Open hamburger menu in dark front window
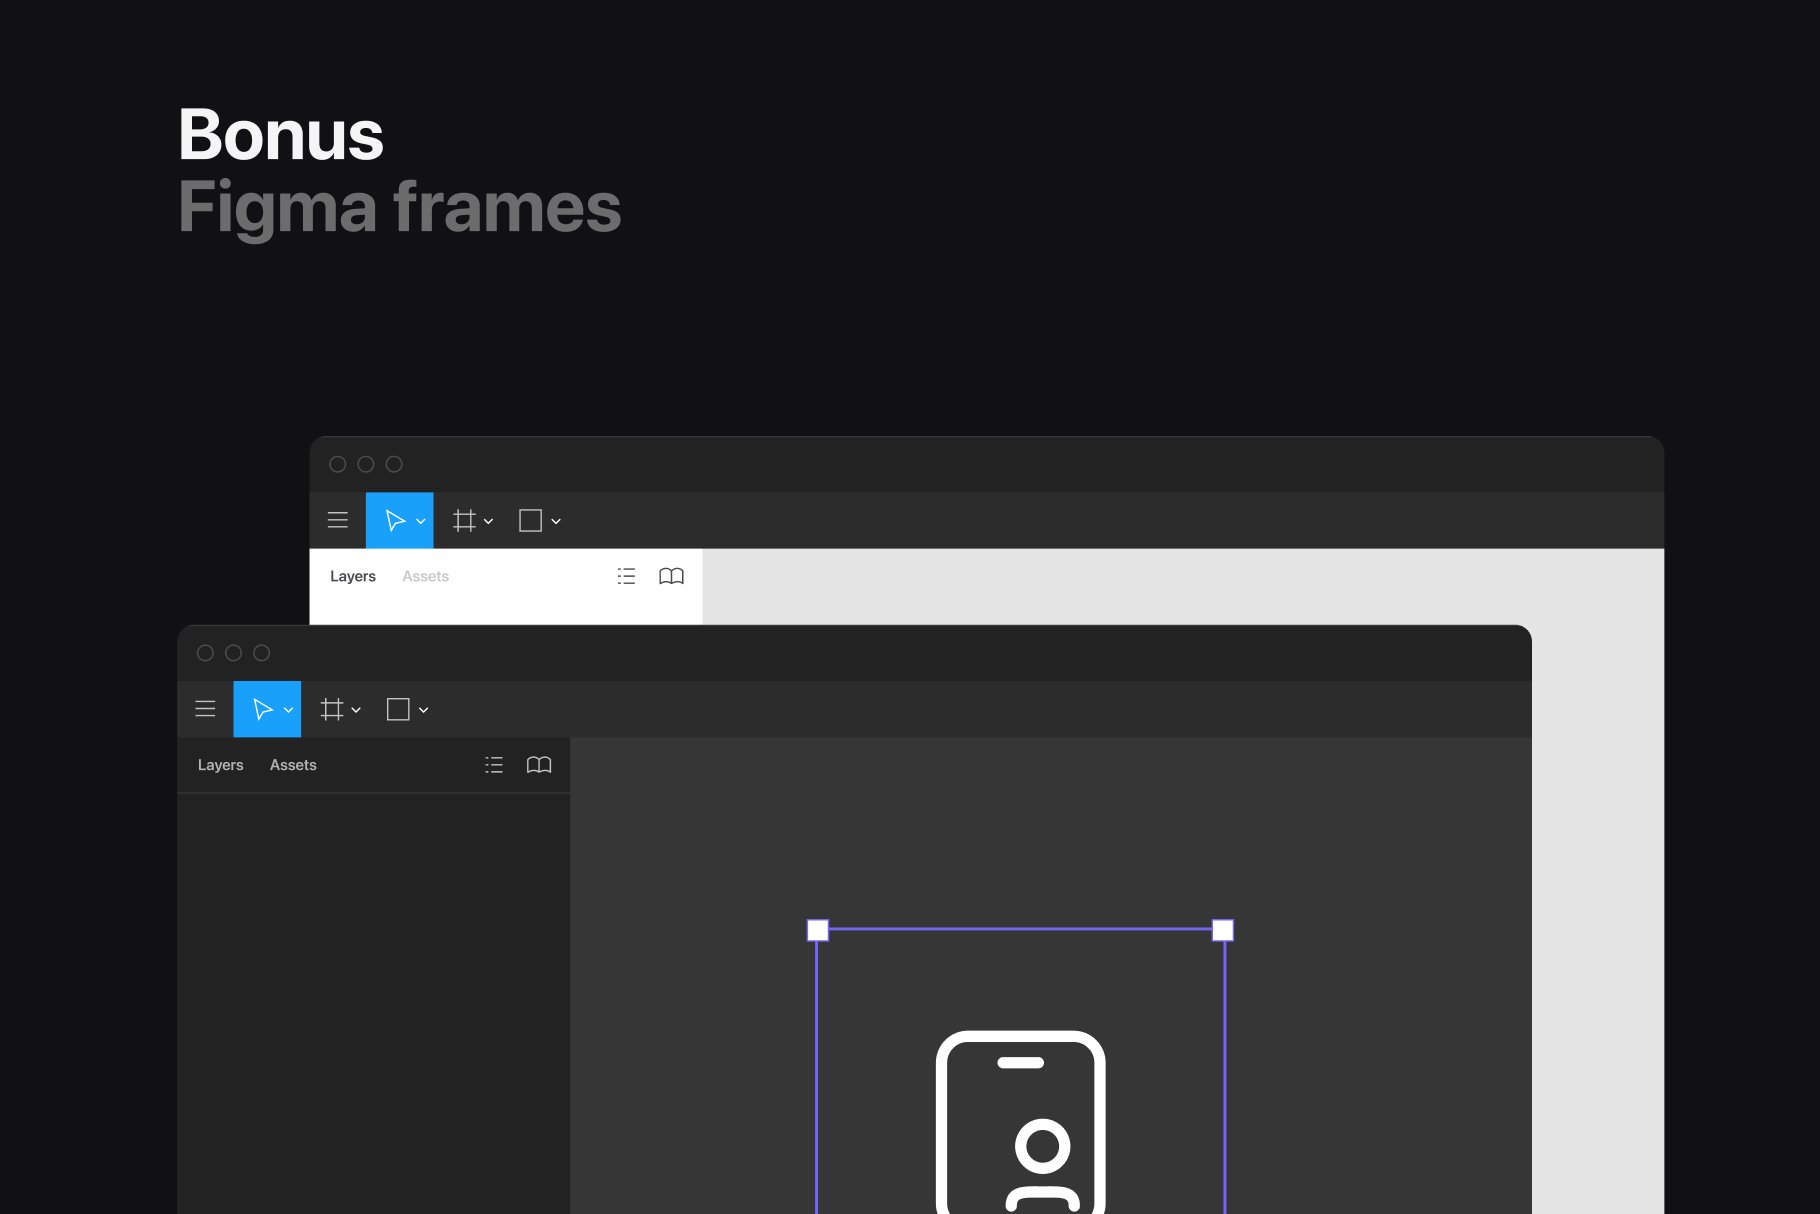Viewport: 1820px width, 1214px height. point(205,709)
